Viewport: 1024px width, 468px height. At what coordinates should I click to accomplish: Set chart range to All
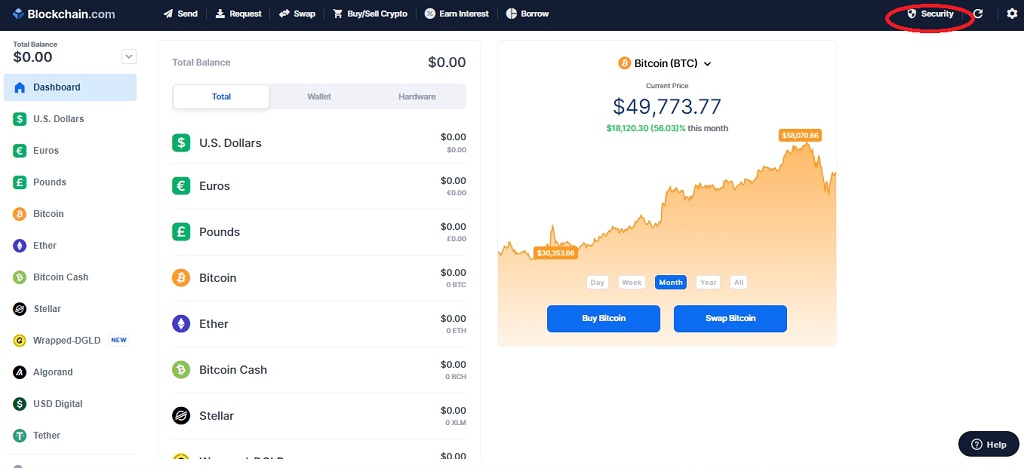coord(739,283)
